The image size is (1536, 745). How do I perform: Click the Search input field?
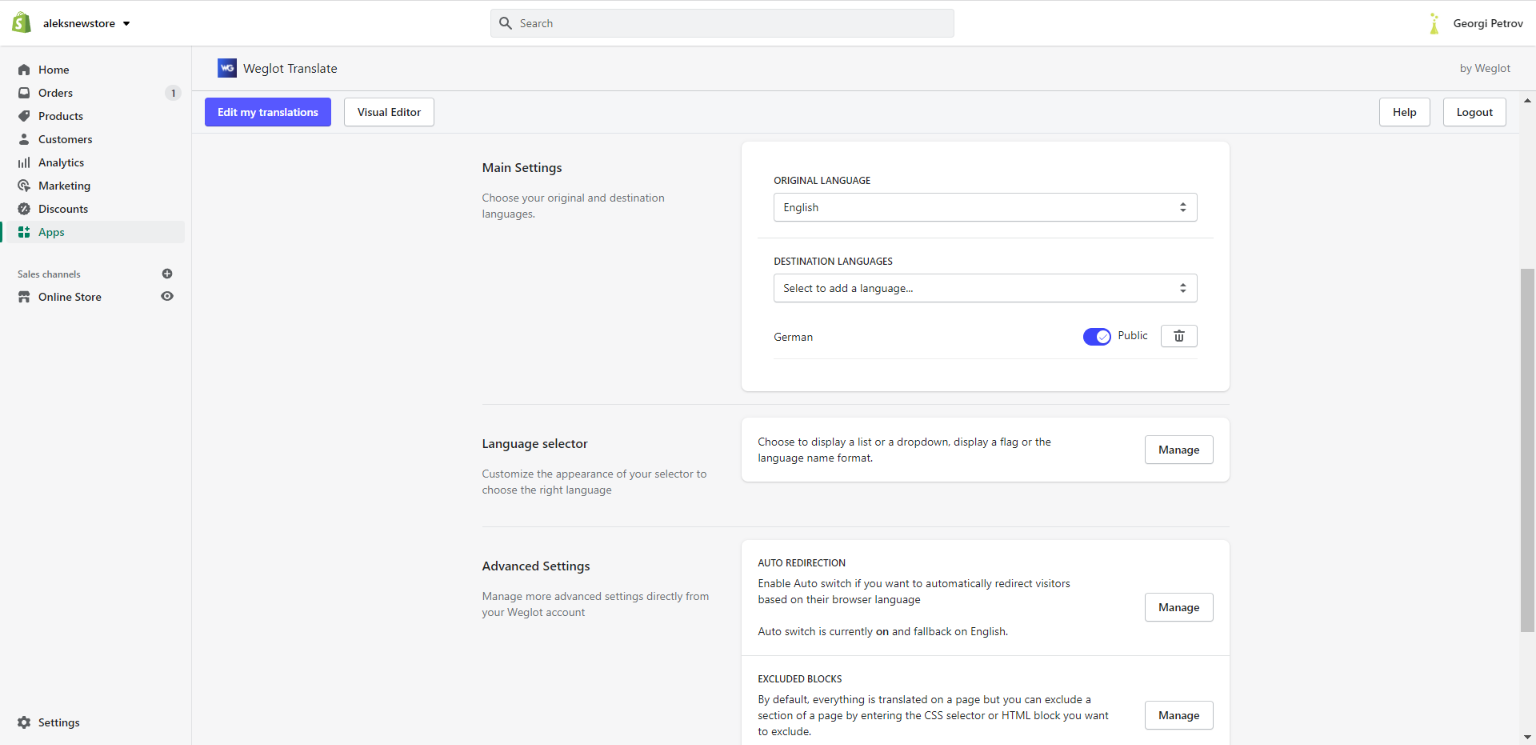click(722, 23)
